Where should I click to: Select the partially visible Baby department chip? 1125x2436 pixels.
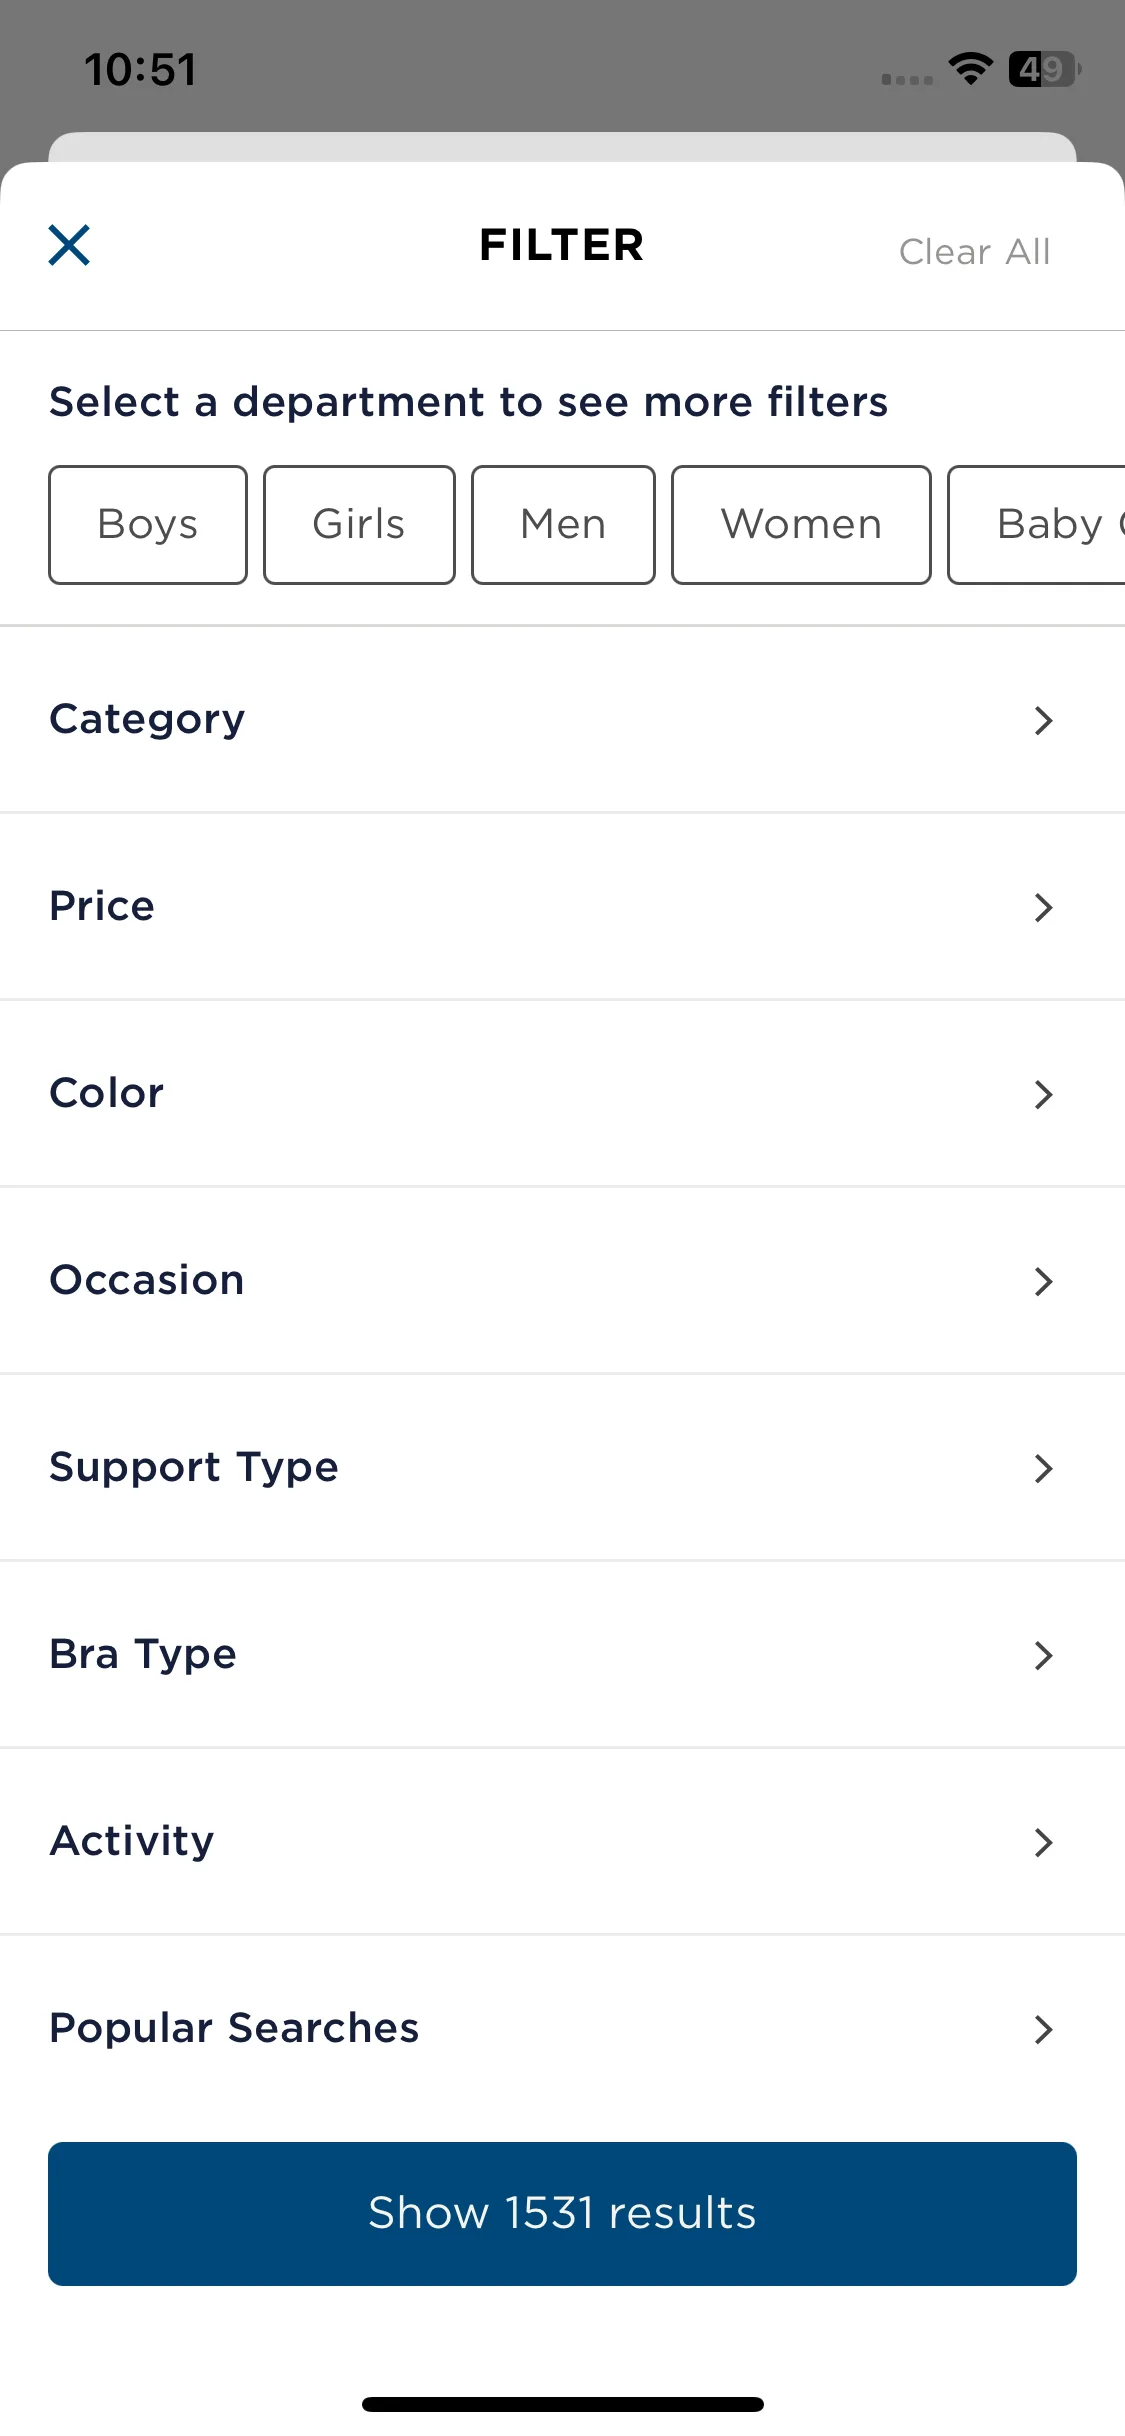click(x=1036, y=525)
